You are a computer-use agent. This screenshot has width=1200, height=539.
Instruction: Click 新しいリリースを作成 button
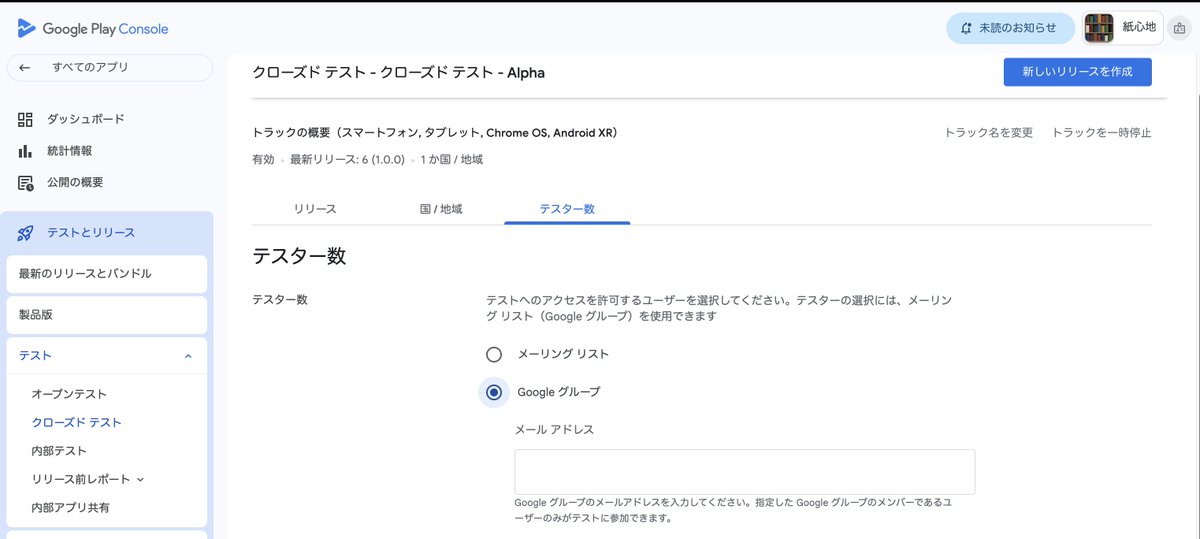(x=1078, y=72)
